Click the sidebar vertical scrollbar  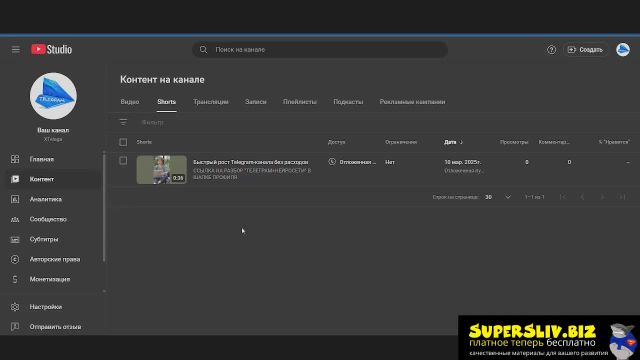click(104, 206)
